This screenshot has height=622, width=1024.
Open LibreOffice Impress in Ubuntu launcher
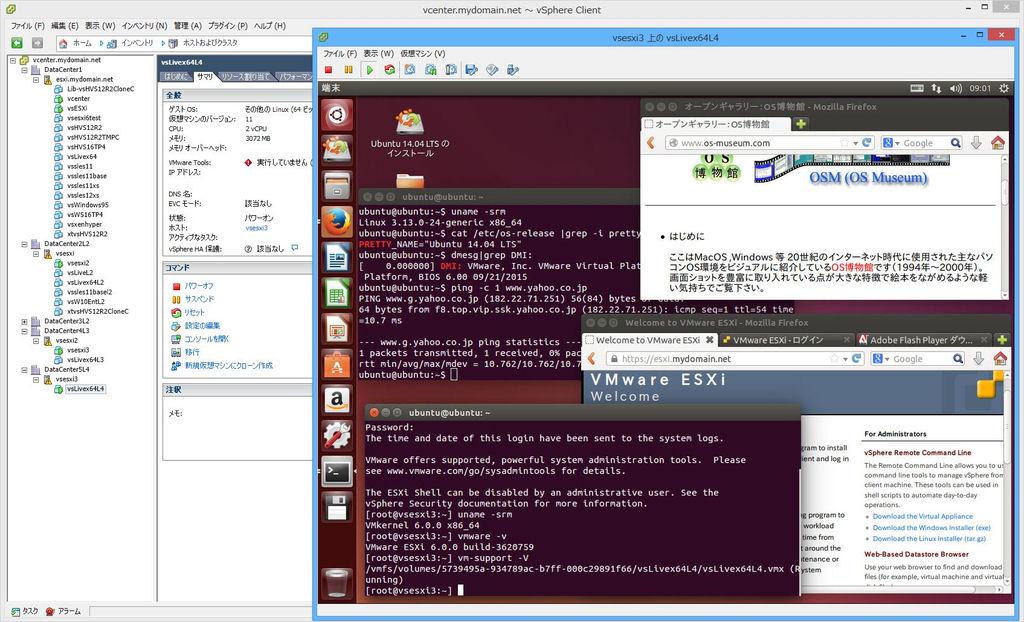tap(337, 329)
